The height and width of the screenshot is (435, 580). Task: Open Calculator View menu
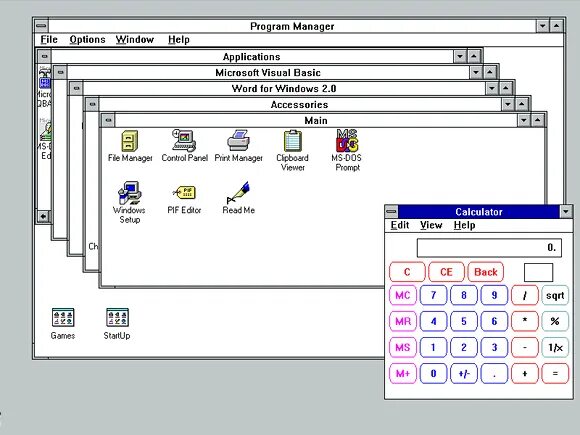click(431, 225)
